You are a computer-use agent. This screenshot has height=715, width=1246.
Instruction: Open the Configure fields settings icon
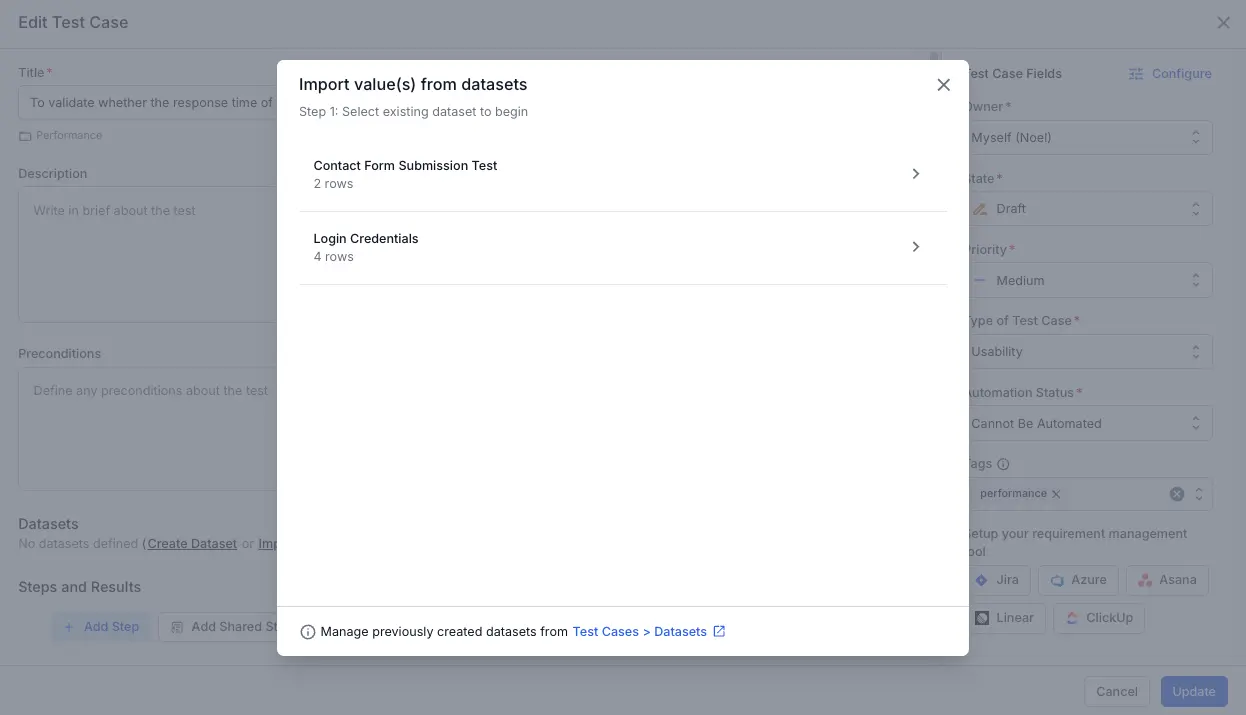1136,74
